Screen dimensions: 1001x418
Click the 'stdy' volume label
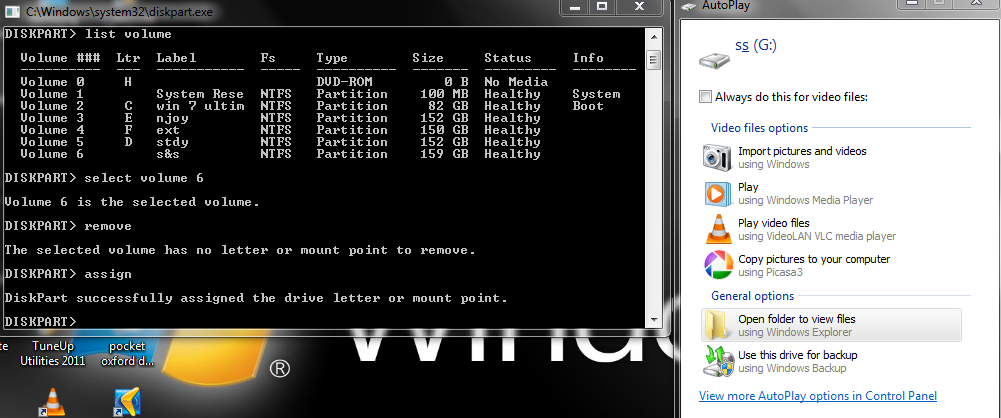(172, 142)
